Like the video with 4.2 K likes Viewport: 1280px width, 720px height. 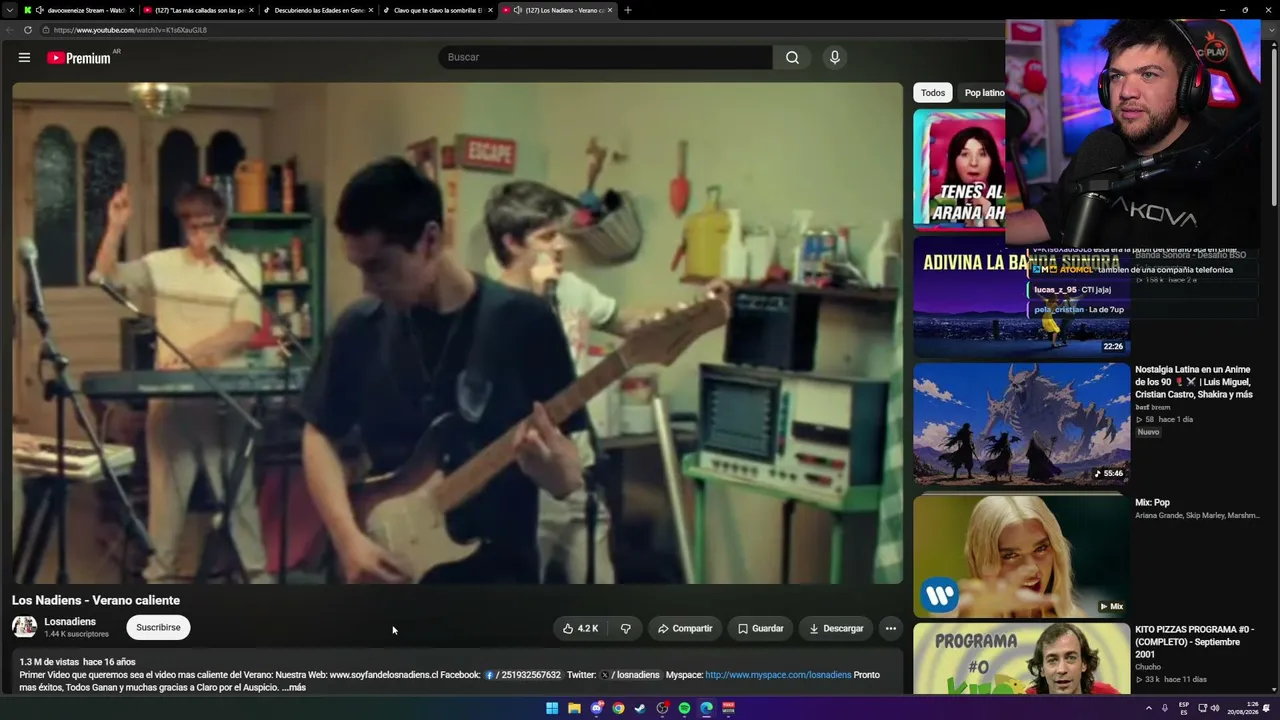pos(581,629)
